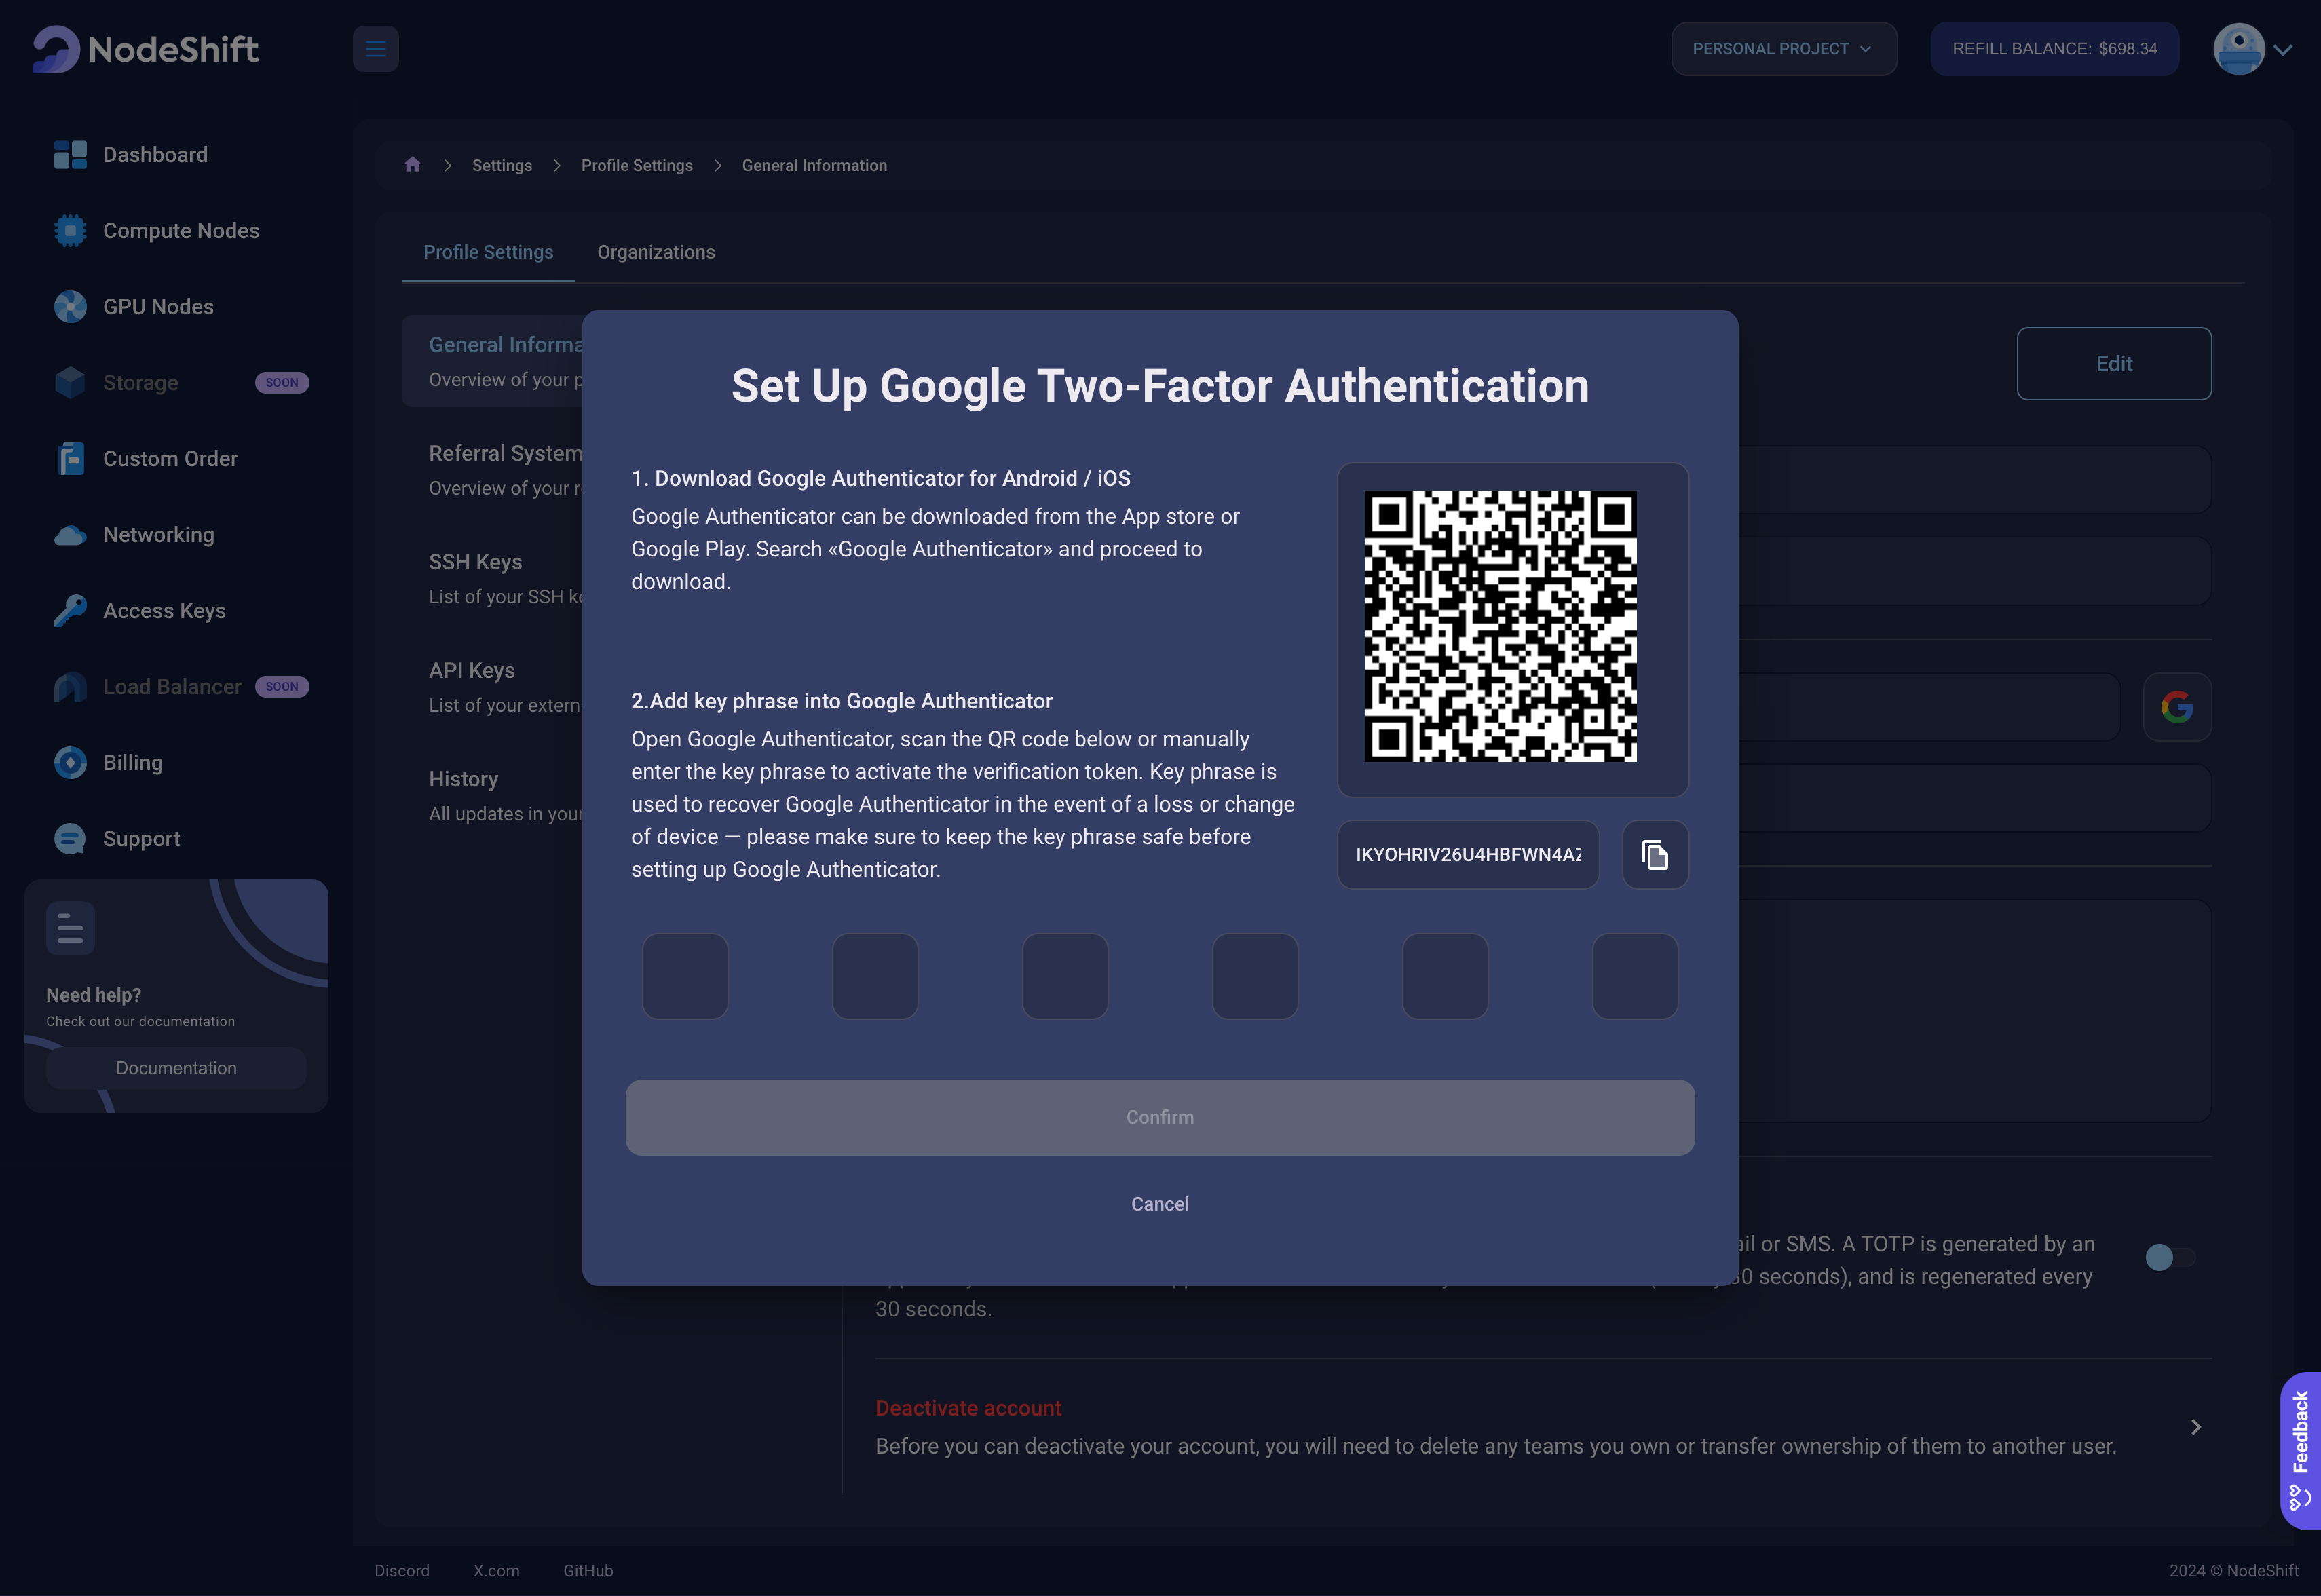Open Compute Nodes section
This screenshot has width=2321, height=1596.
pyautogui.click(x=157, y=231)
